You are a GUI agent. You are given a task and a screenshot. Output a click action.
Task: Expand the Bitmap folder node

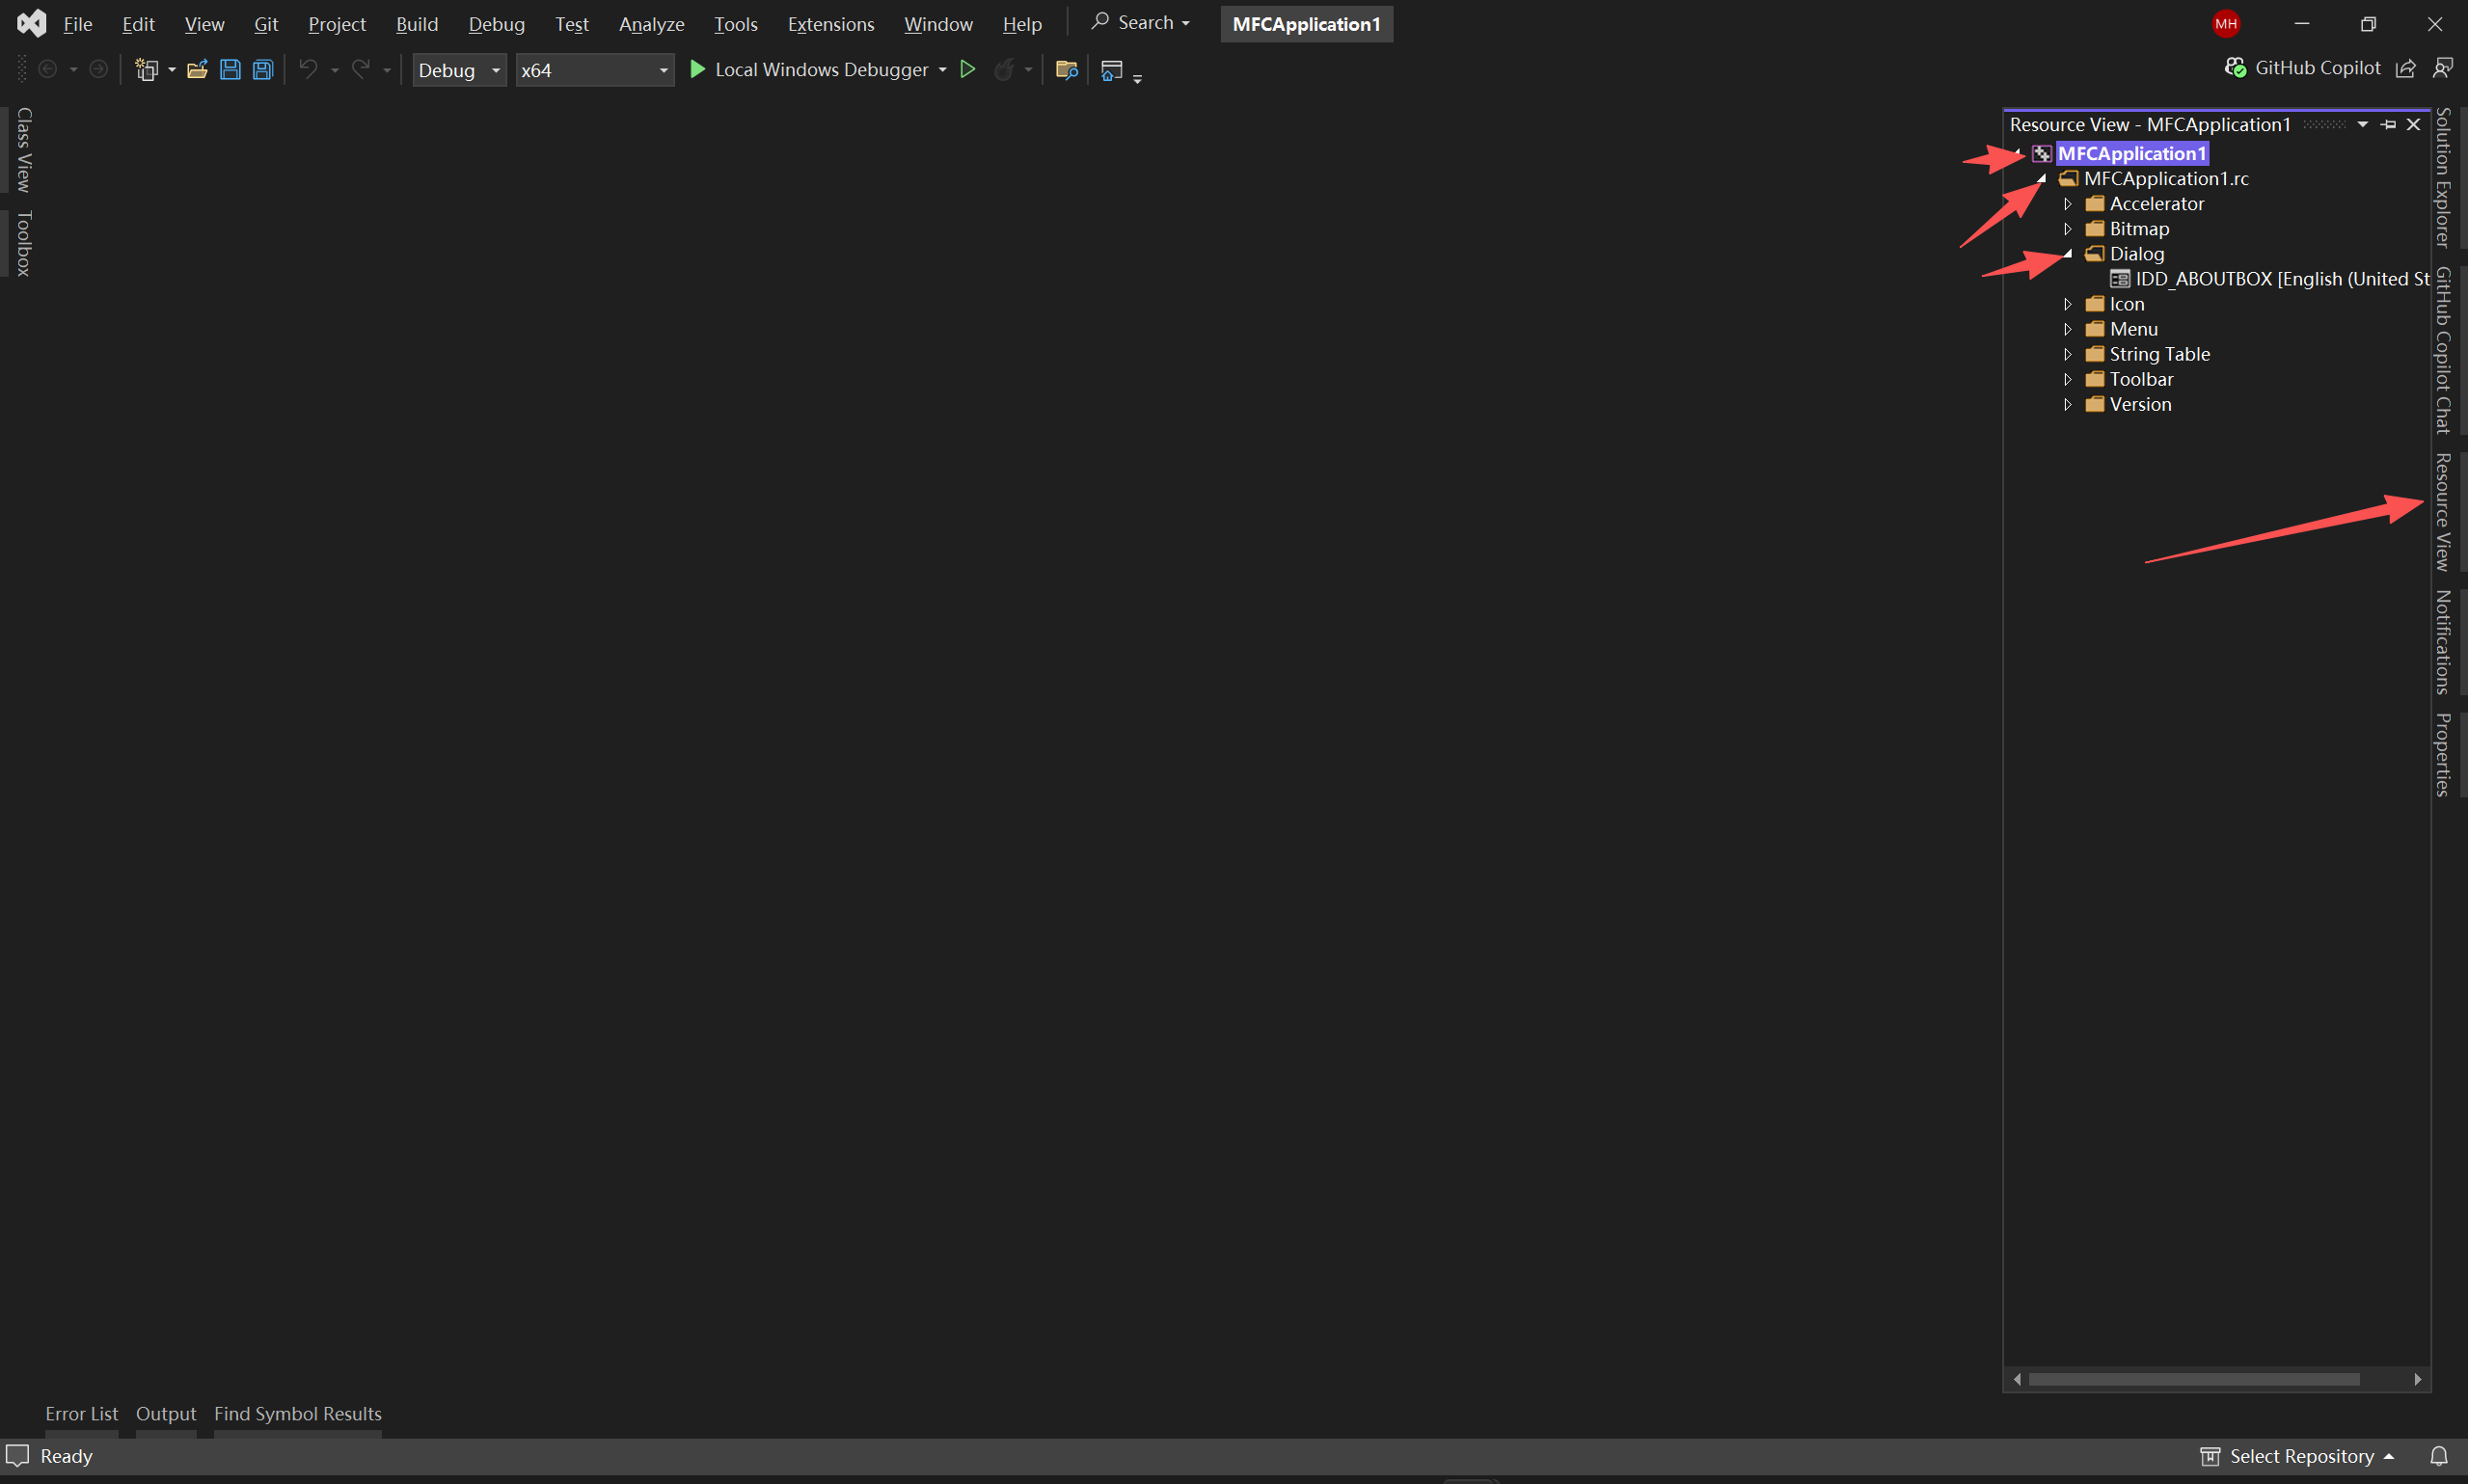pos(2068,228)
